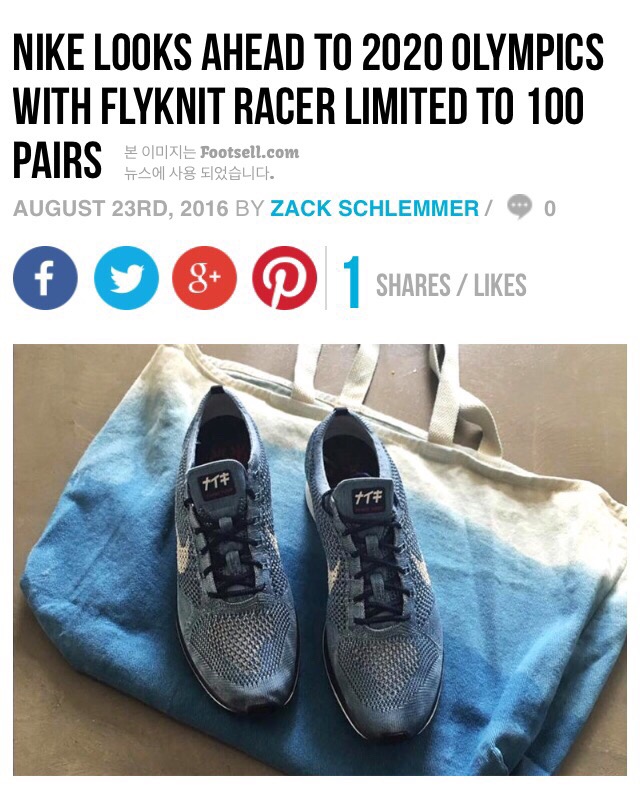The height and width of the screenshot is (797, 640).
Task: Pin the article on Pinterest
Action: click(x=284, y=278)
